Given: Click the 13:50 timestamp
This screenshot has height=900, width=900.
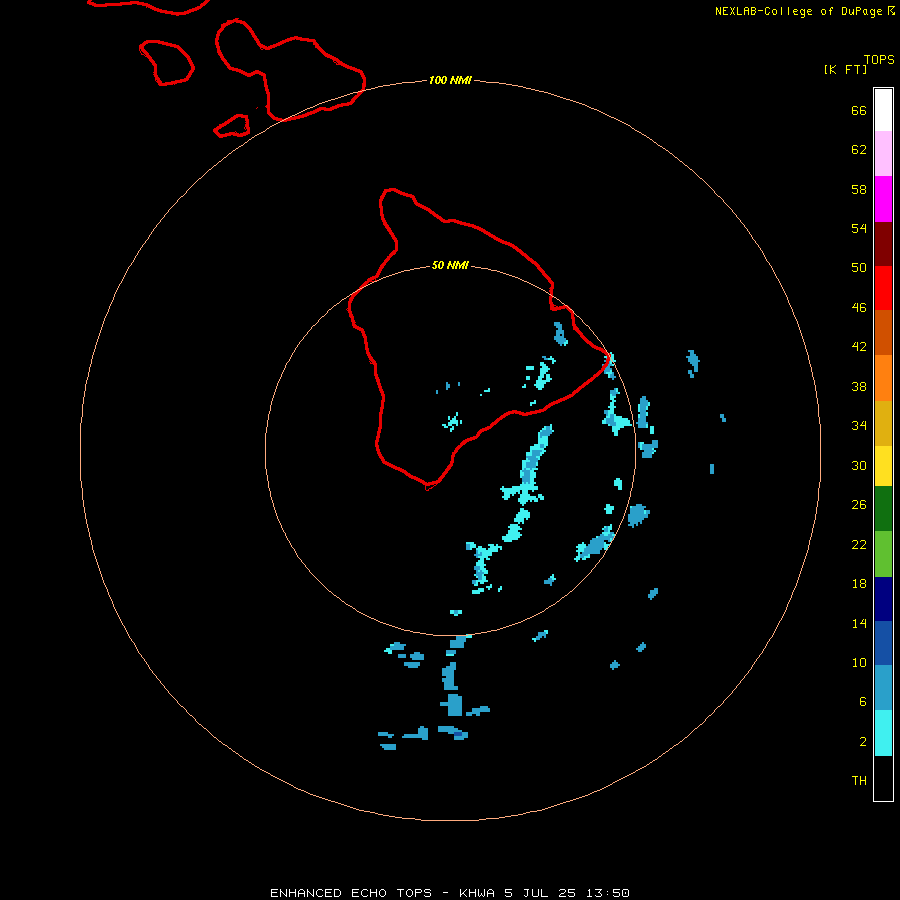Looking at the screenshot, I should (x=608, y=893).
